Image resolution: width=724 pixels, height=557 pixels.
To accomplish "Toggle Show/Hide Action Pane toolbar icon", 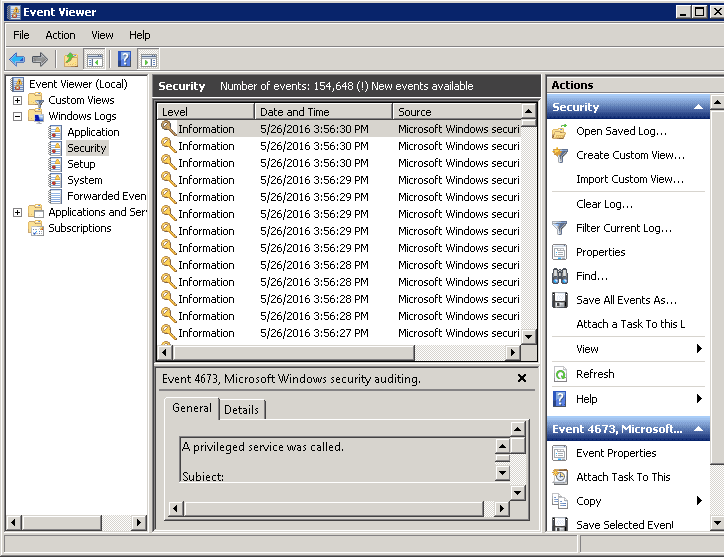I will coord(149,60).
